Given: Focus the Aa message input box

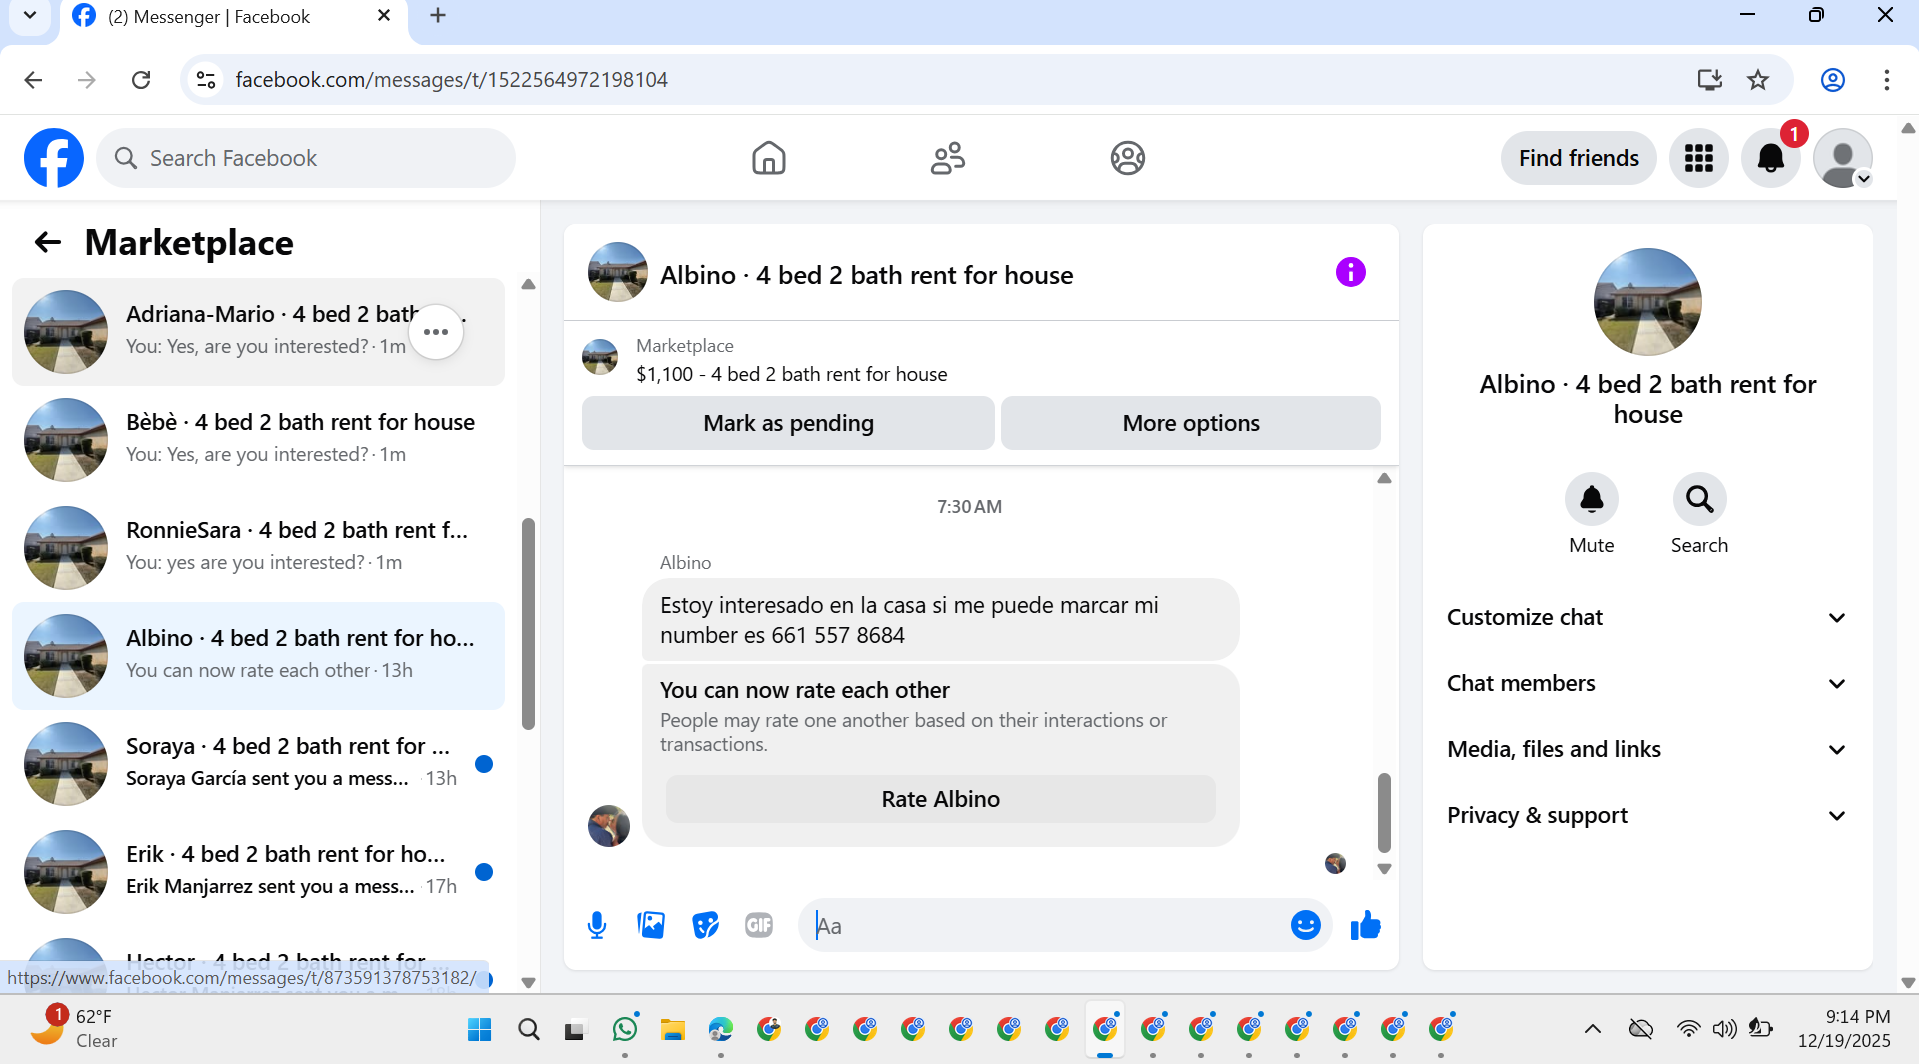Looking at the screenshot, I should tap(1045, 925).
